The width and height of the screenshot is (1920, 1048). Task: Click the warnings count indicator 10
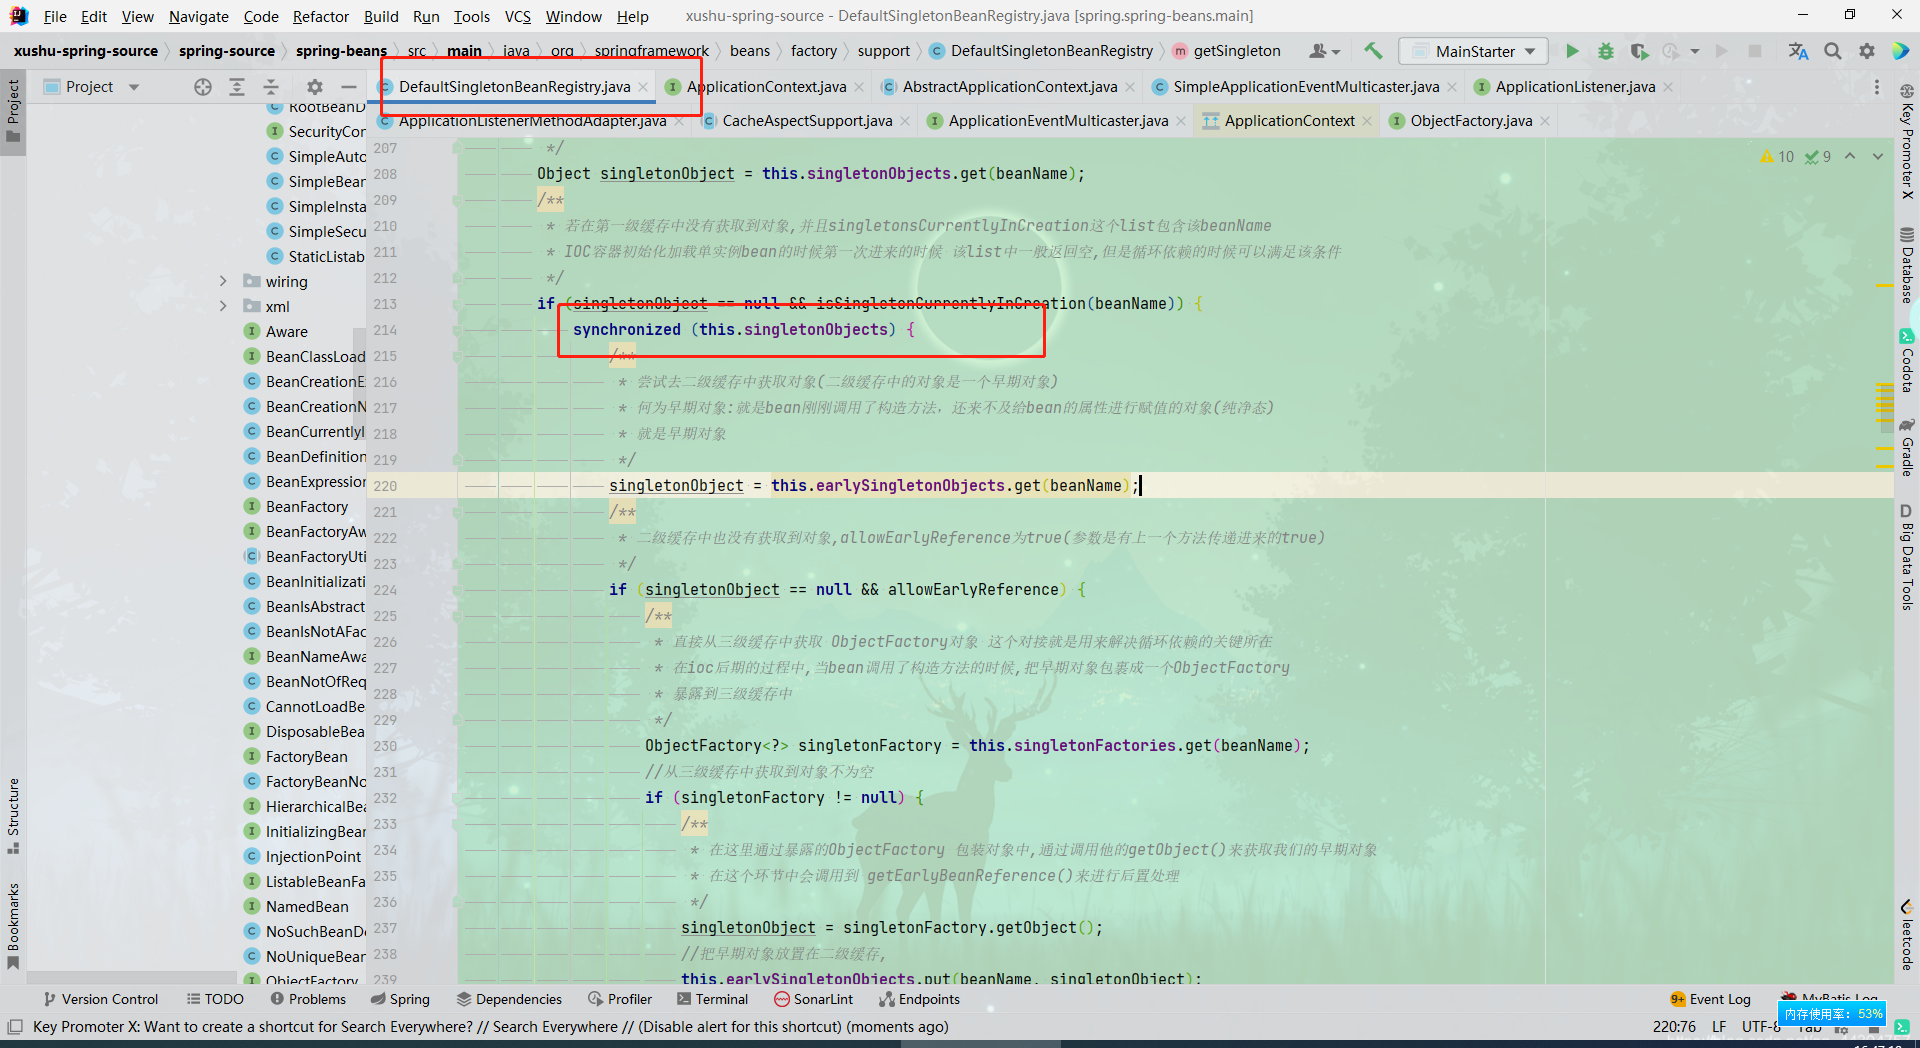tap(1777, 156)
